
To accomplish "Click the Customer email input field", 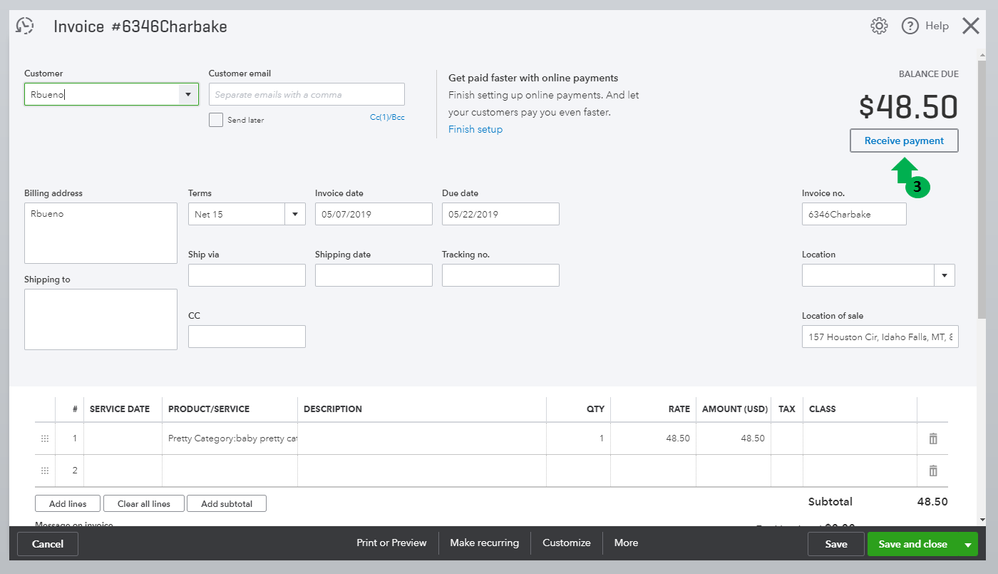I will (x=306, y=95).
